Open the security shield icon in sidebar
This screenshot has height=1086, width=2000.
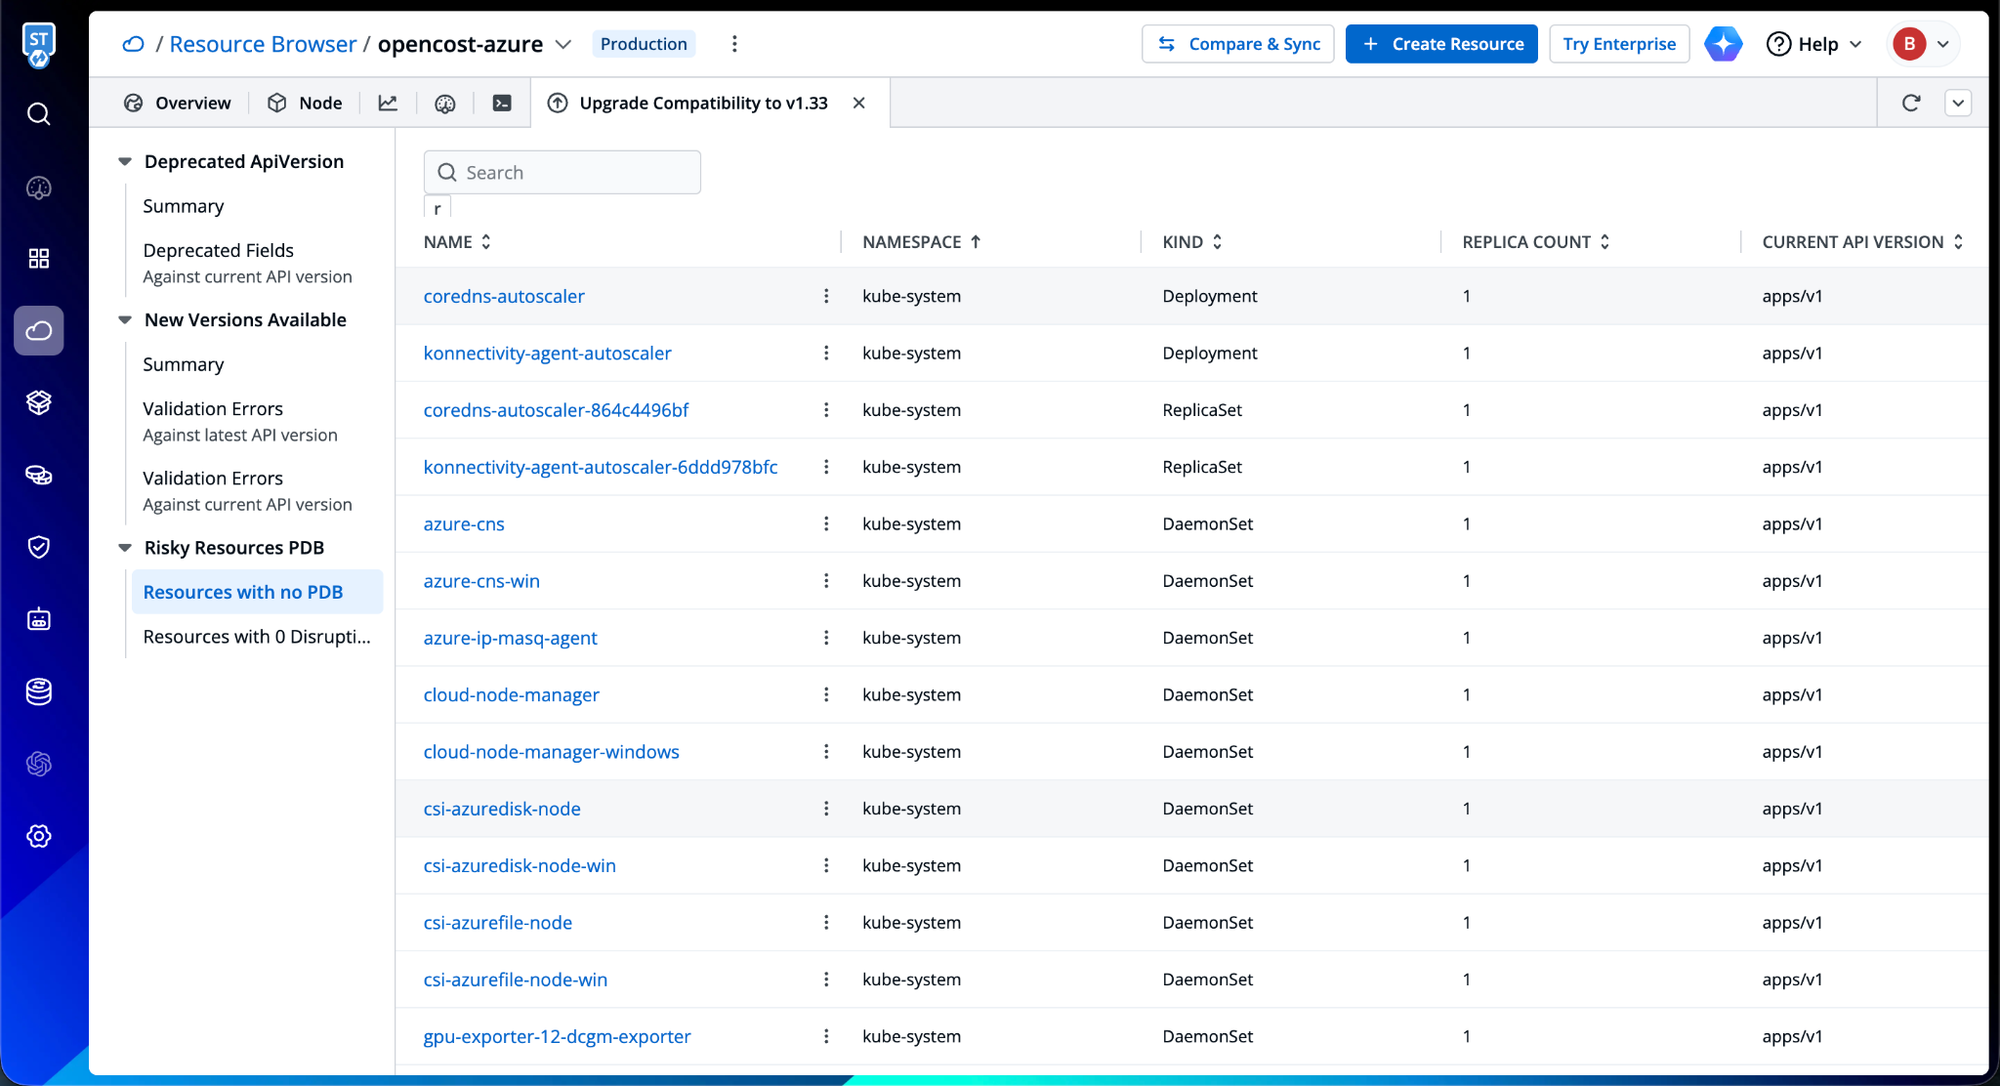pos(38,547)
